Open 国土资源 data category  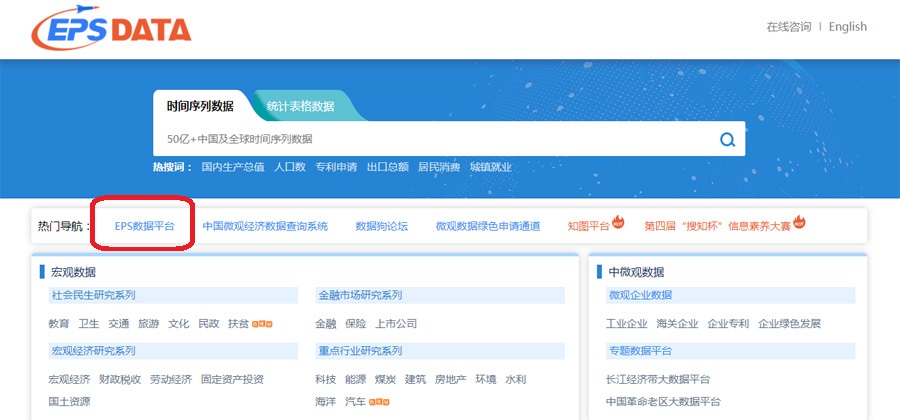point(69,402)
